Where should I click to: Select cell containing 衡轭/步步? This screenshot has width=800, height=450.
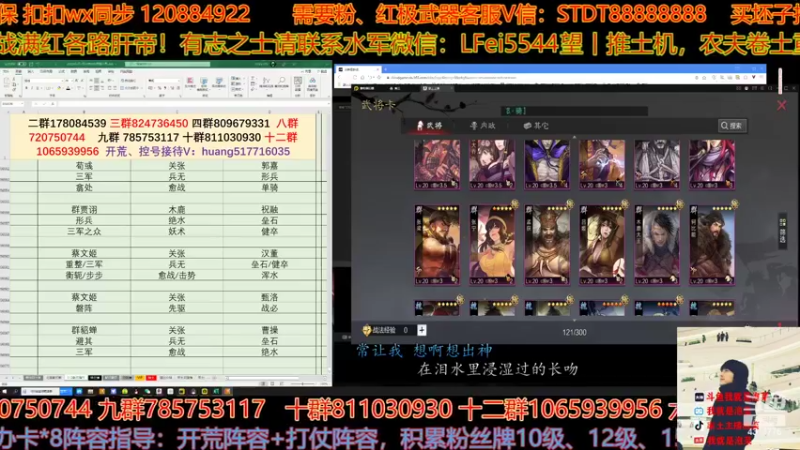pos(84,276)
